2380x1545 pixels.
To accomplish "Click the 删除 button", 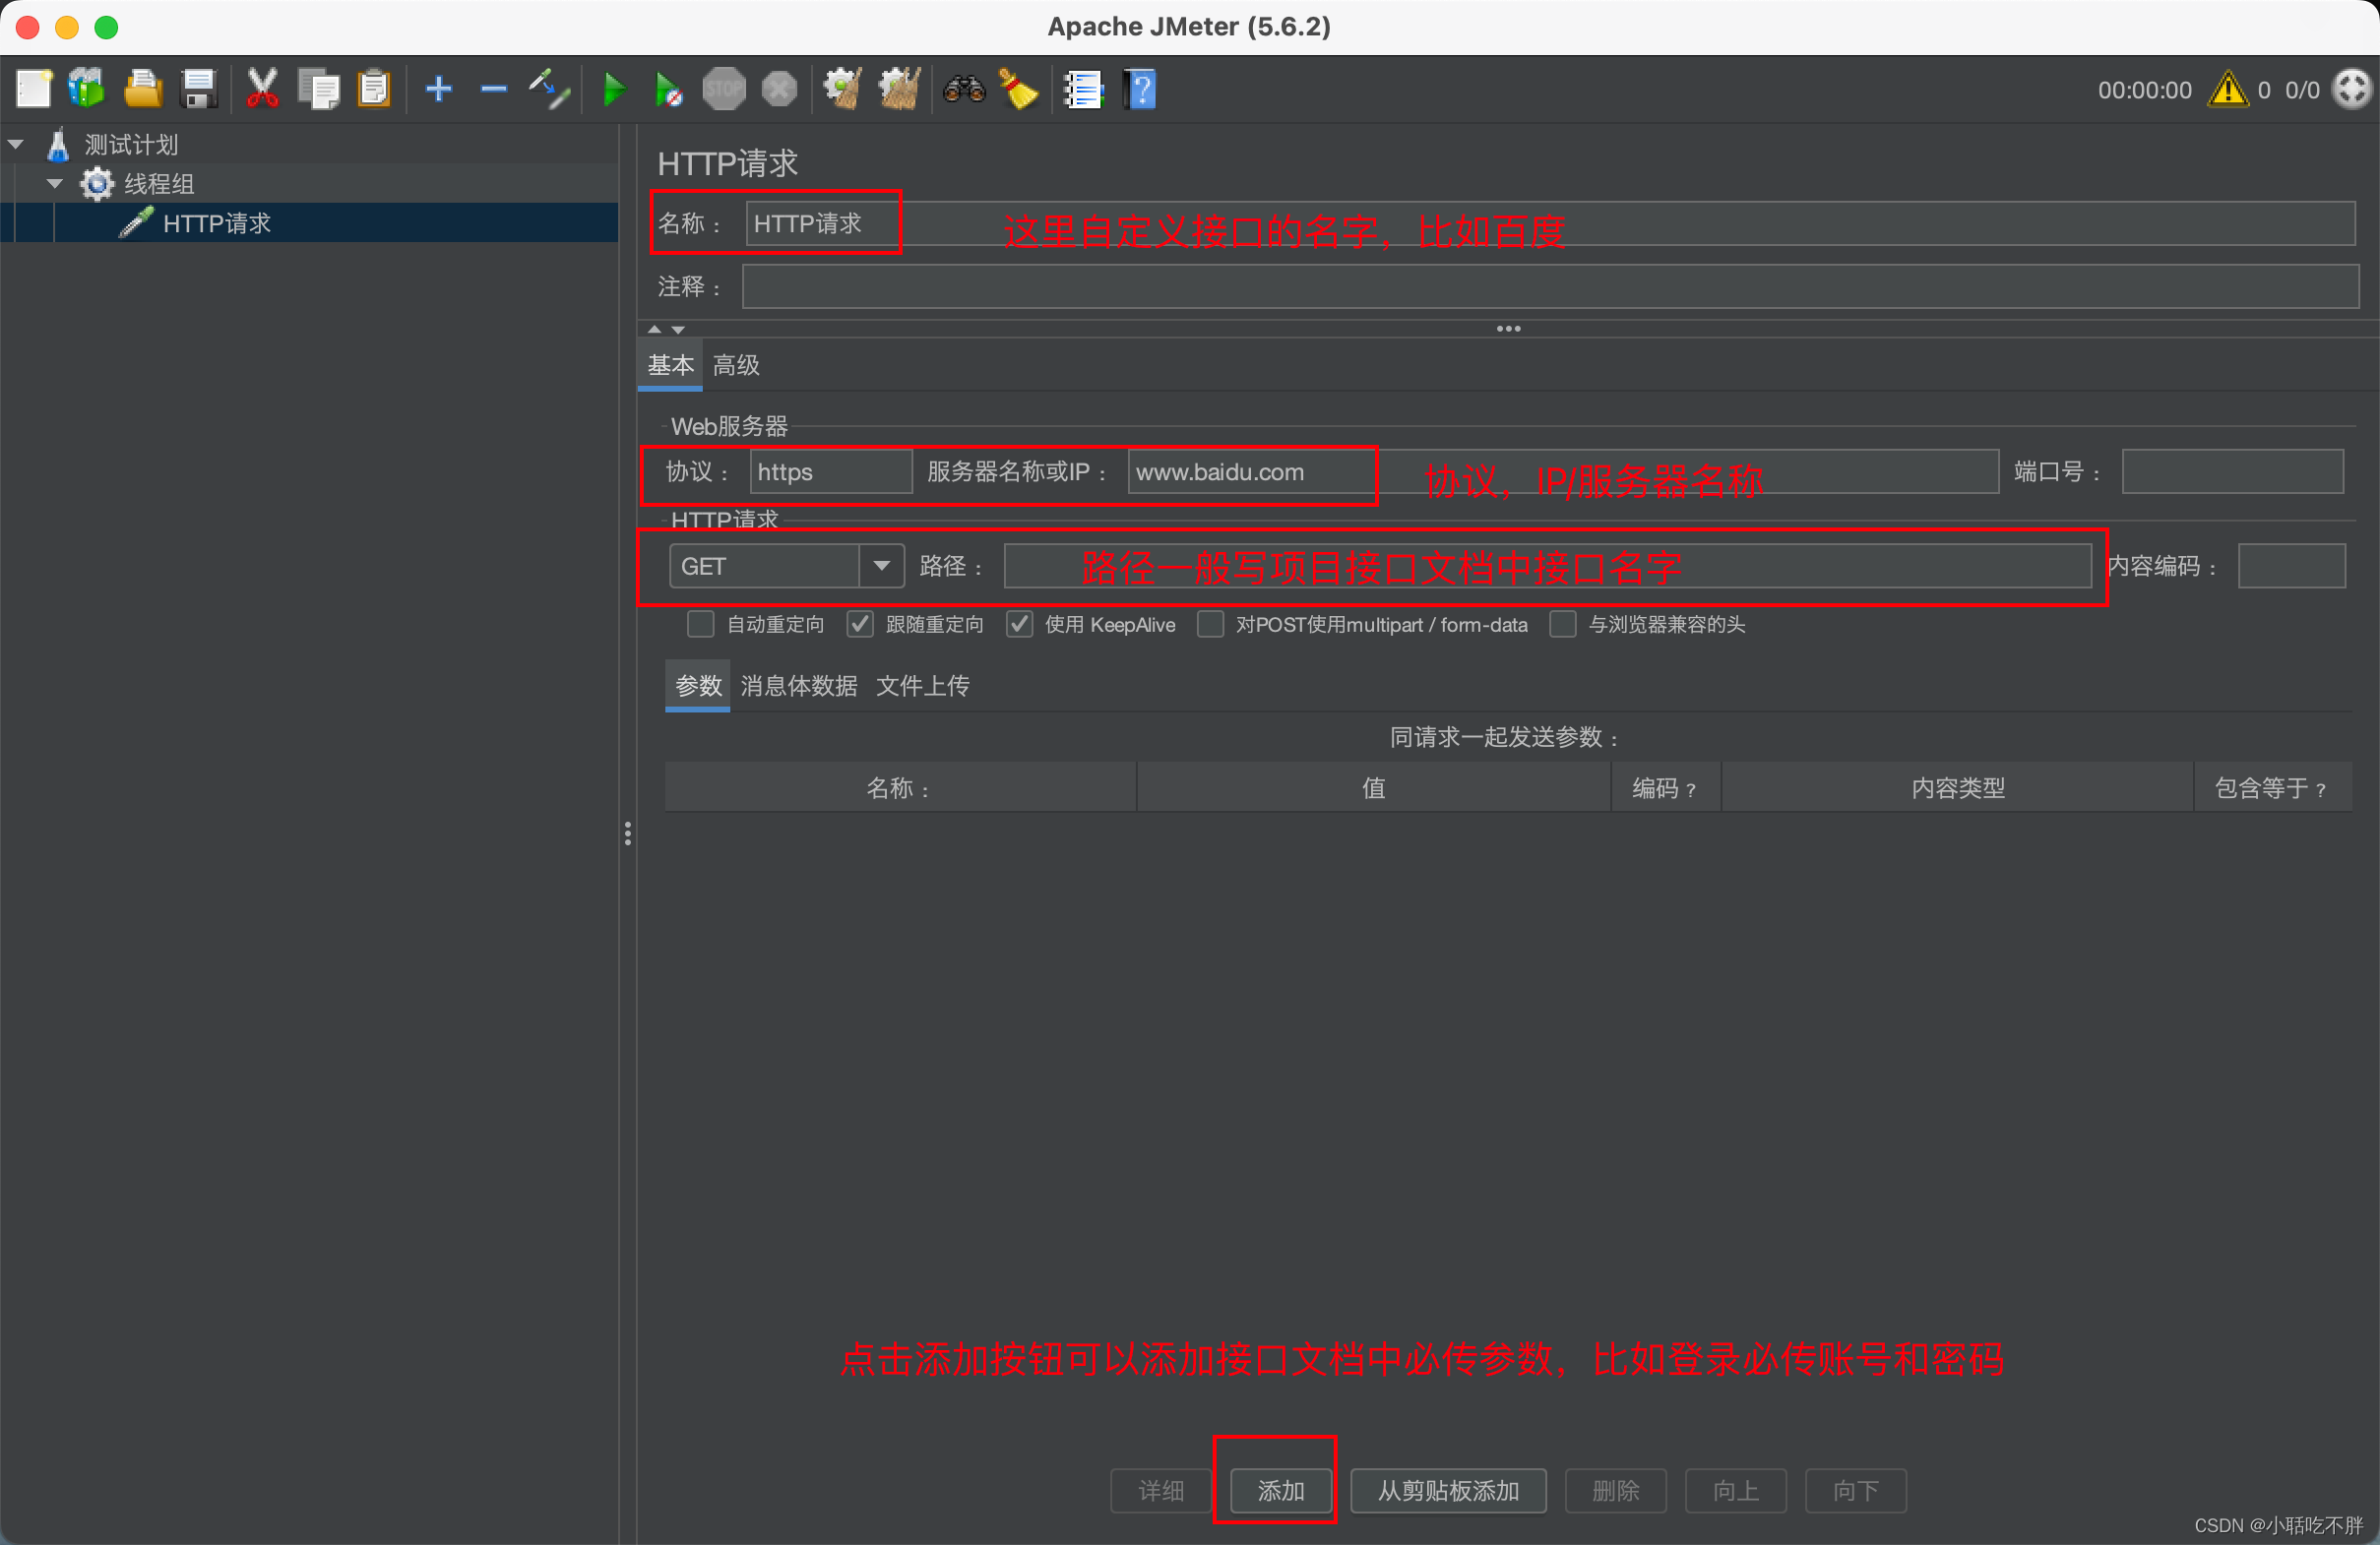I will 1615,1491.
